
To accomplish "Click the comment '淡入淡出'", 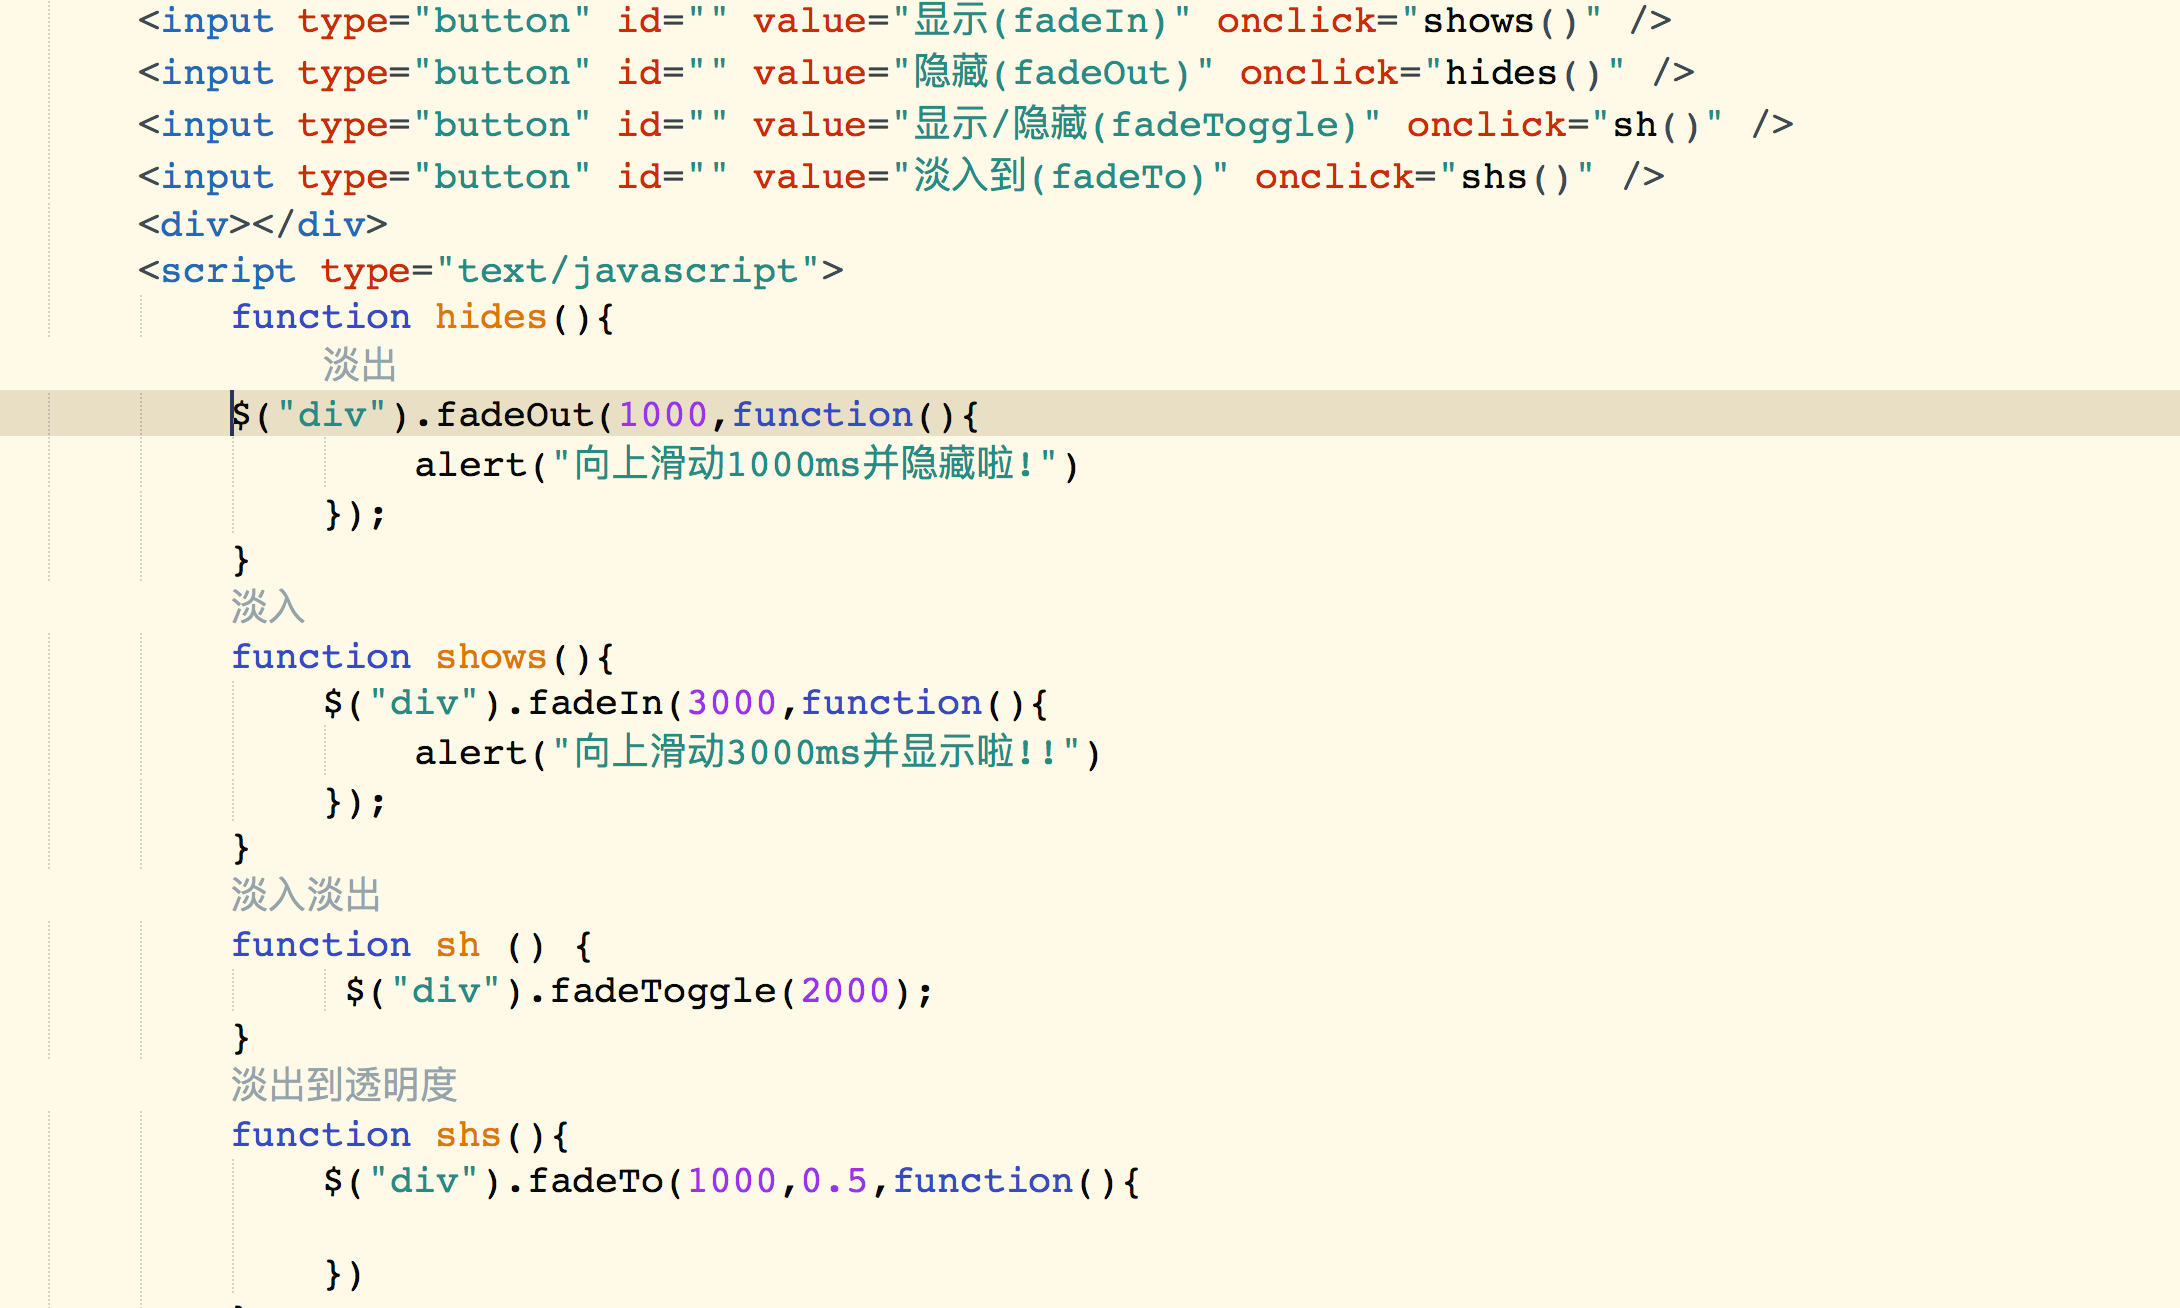I will [306, 895].
